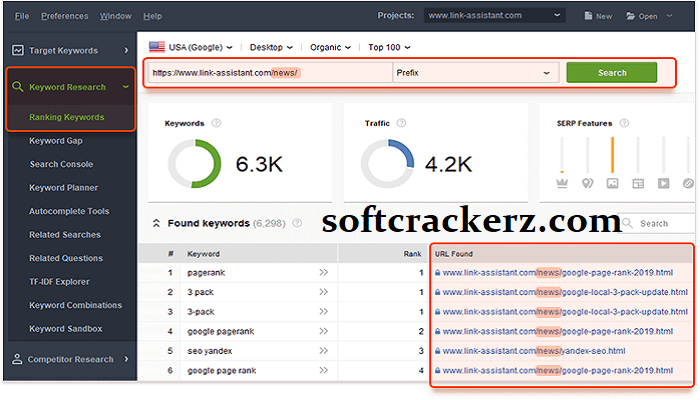Sort by the URL Found column header

(x=454, y=254)
